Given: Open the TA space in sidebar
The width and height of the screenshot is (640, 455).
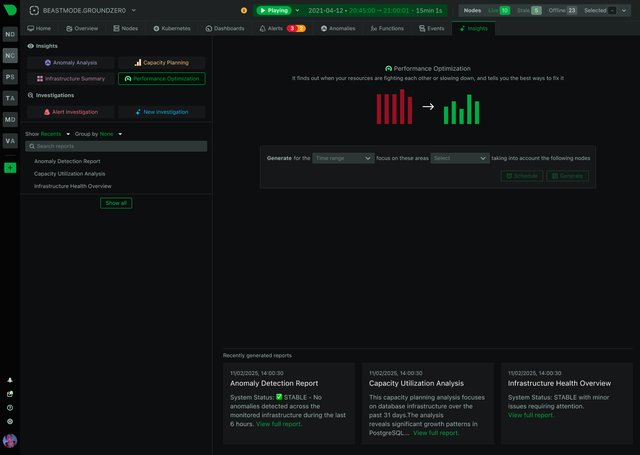Looking at the screenshot, I should click(x=10, y=98).
